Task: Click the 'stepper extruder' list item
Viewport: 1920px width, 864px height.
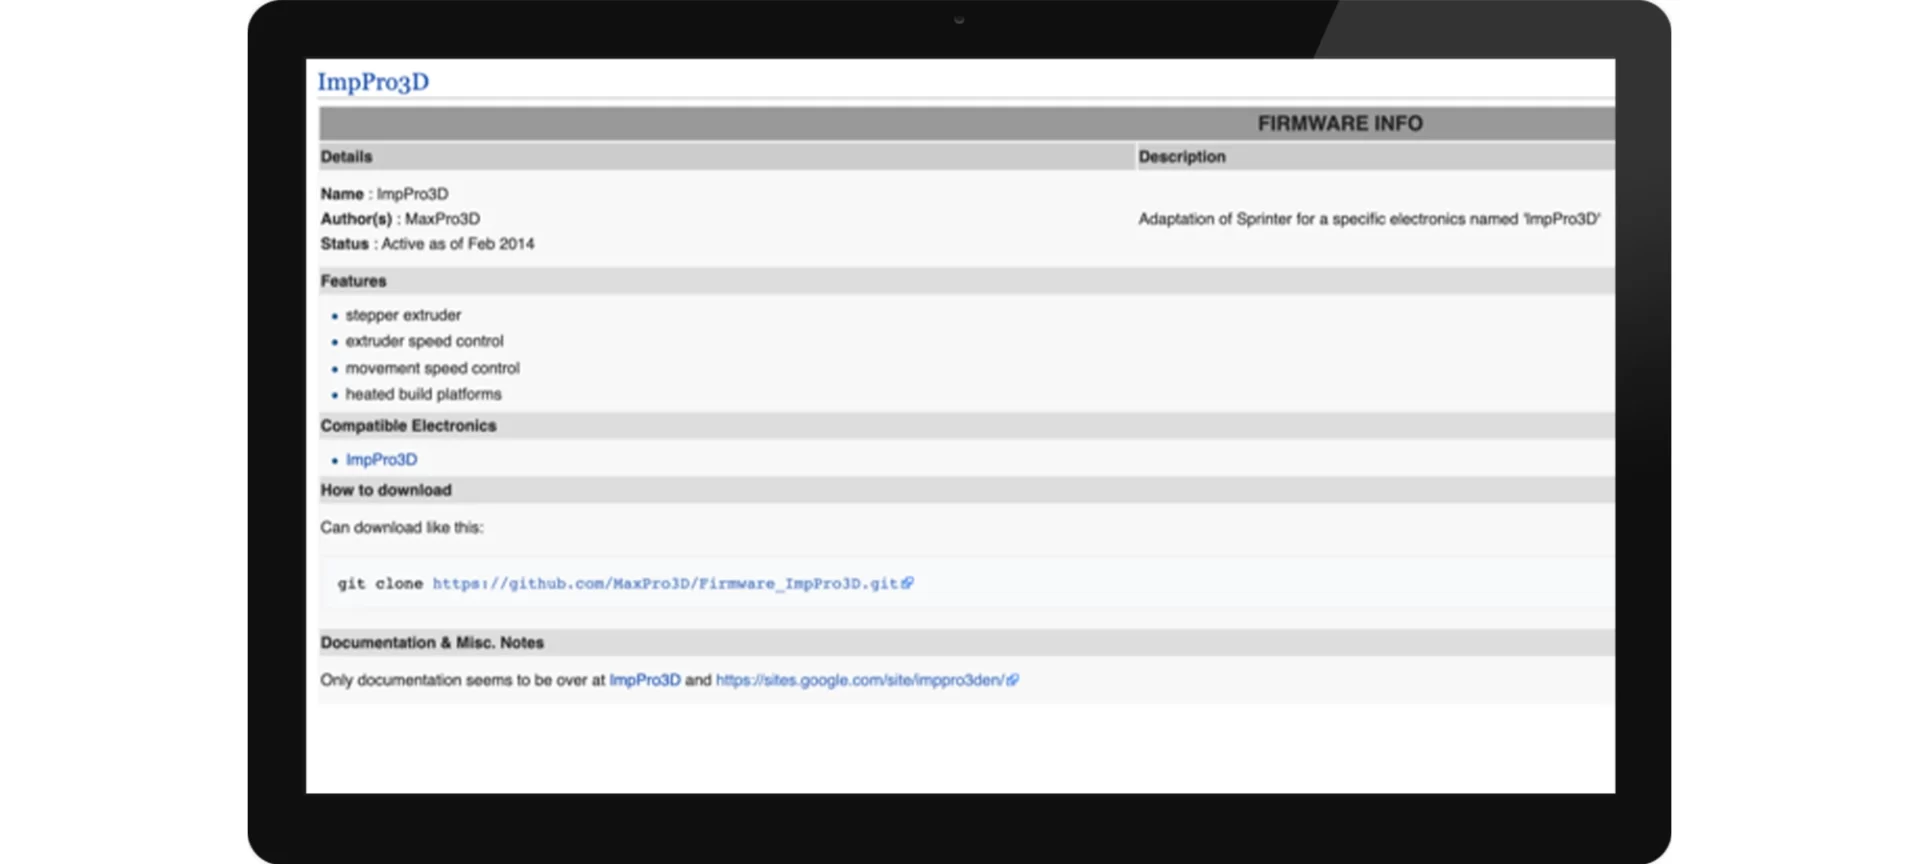Action: 403,315
